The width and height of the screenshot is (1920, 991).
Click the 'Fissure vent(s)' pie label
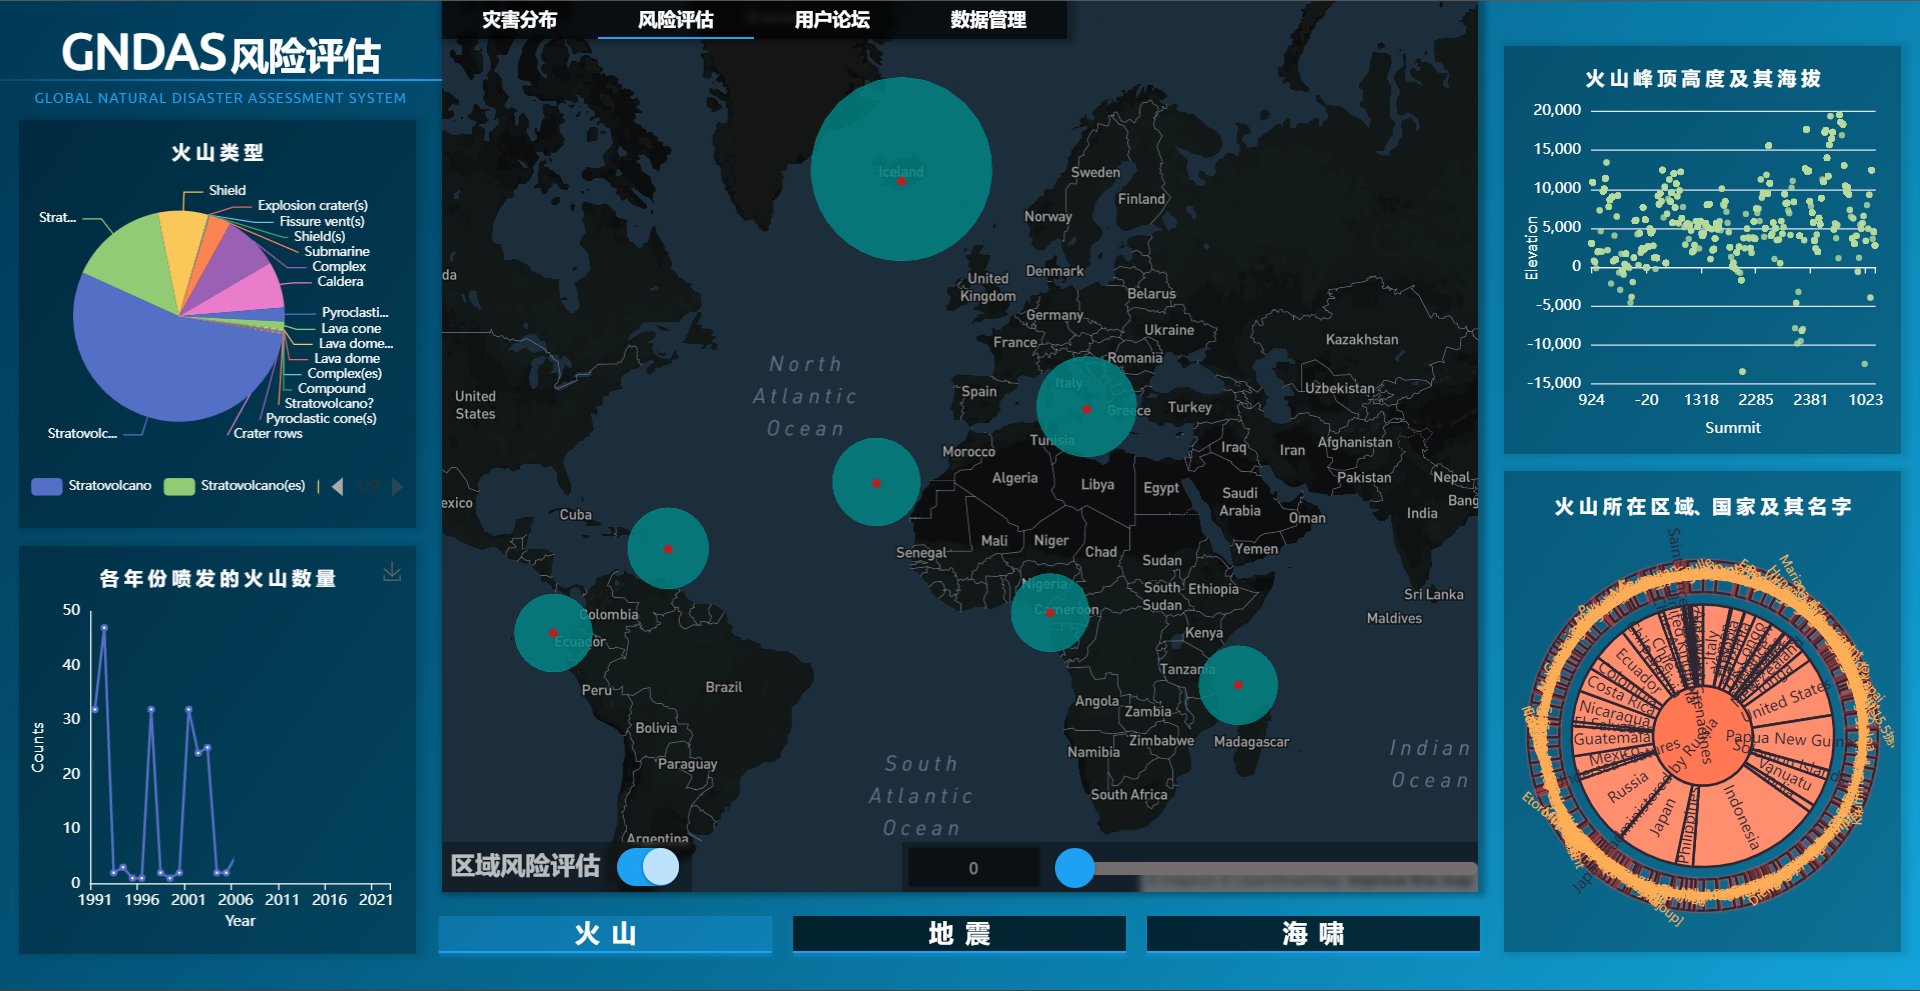[x=322, y=222]
